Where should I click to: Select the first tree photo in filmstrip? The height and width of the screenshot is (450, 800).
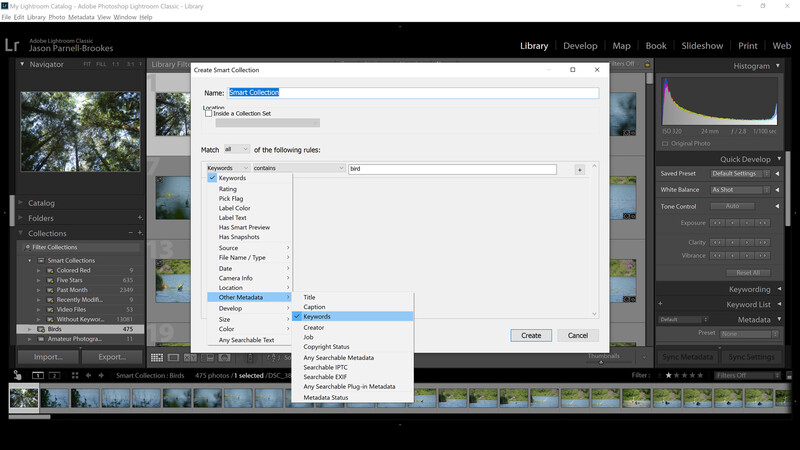[24, 398]
